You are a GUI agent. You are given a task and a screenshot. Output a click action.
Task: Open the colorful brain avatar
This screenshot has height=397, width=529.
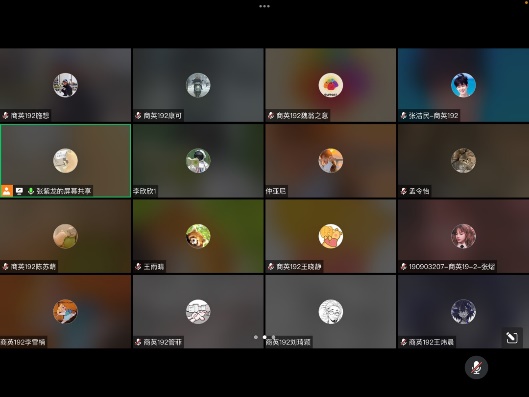click(331, 85)
